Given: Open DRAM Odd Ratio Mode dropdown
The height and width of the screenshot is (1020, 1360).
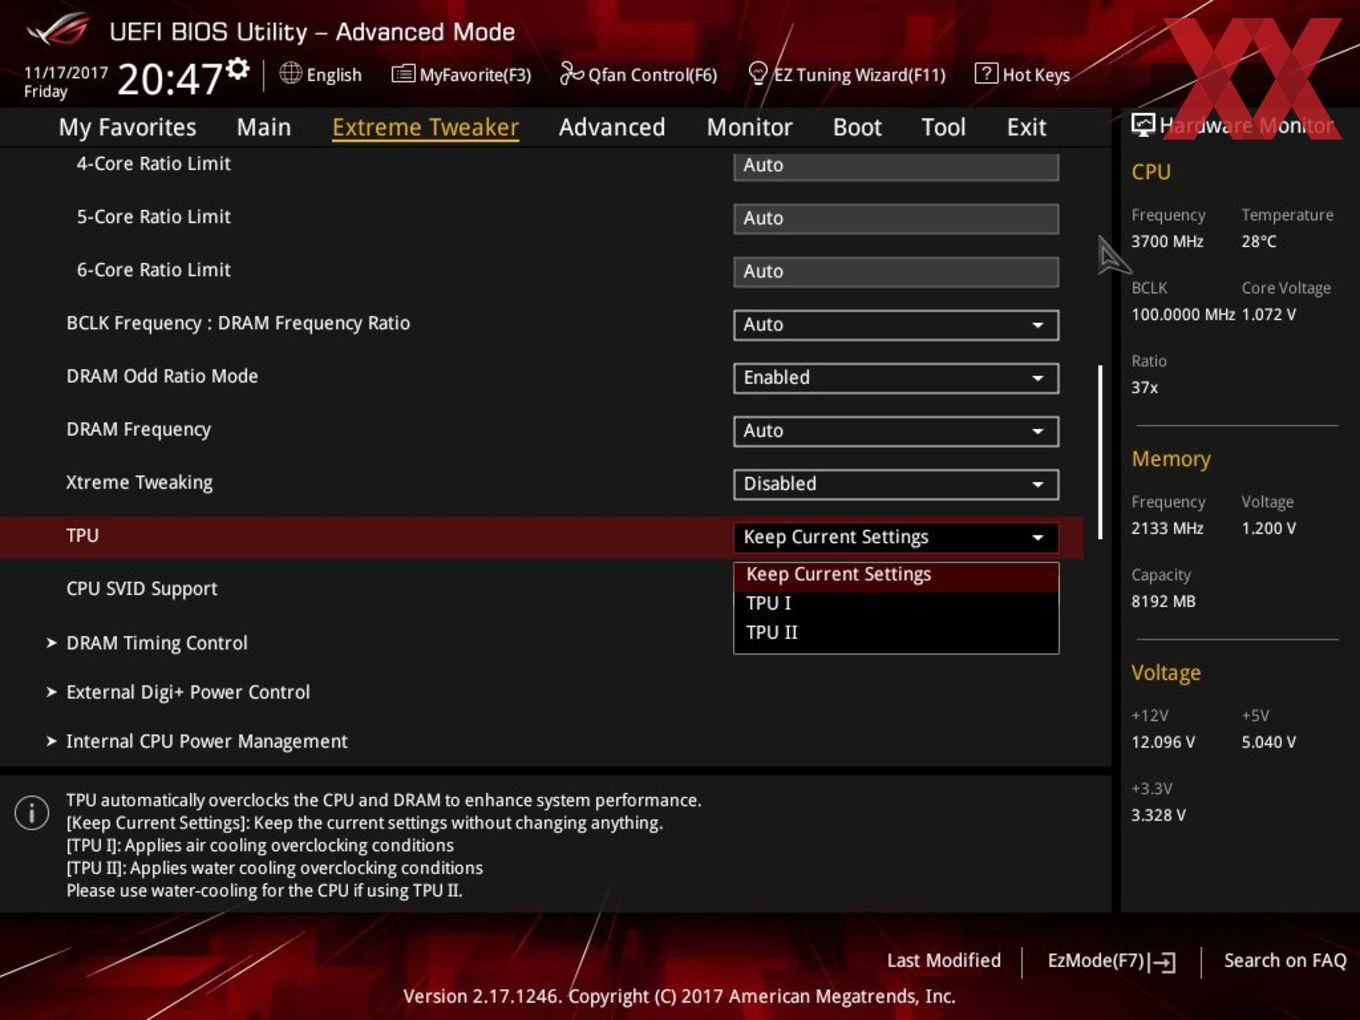Looking at the screenshot, I should (x=896, y=378).
